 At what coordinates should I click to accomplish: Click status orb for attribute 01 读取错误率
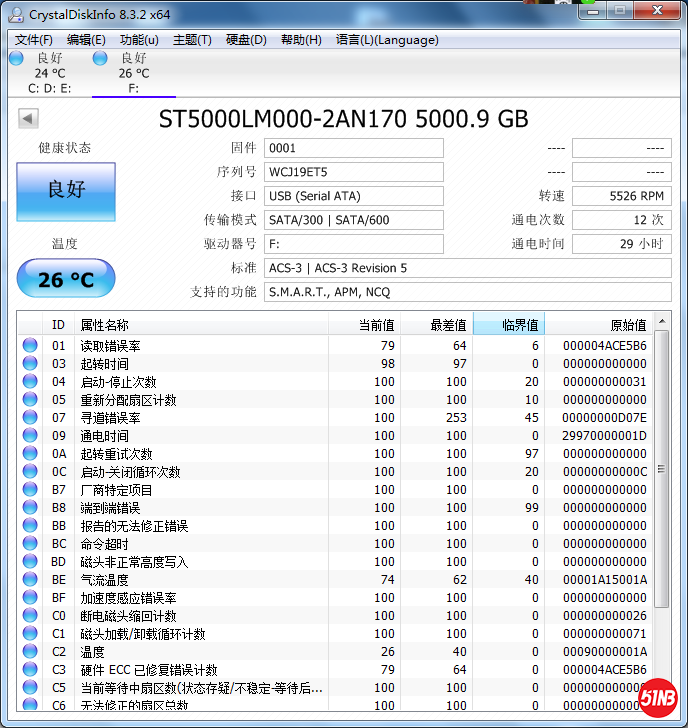point(30,346)
